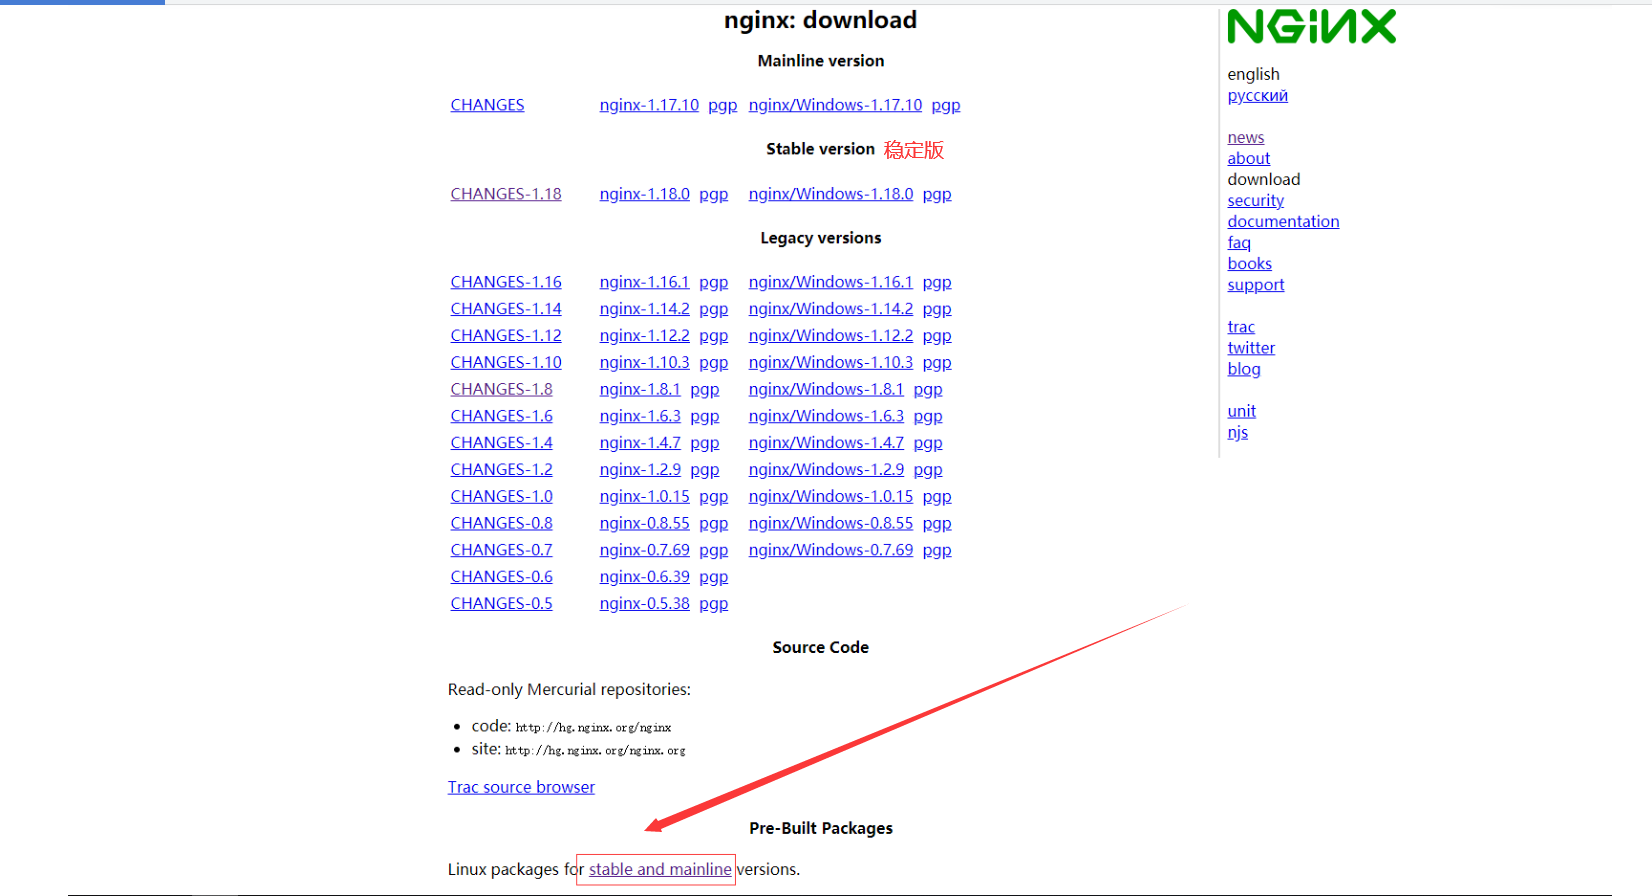
Task: Download nginx/Windows-1.0.15 build
Action: click(x=831, y=497)
